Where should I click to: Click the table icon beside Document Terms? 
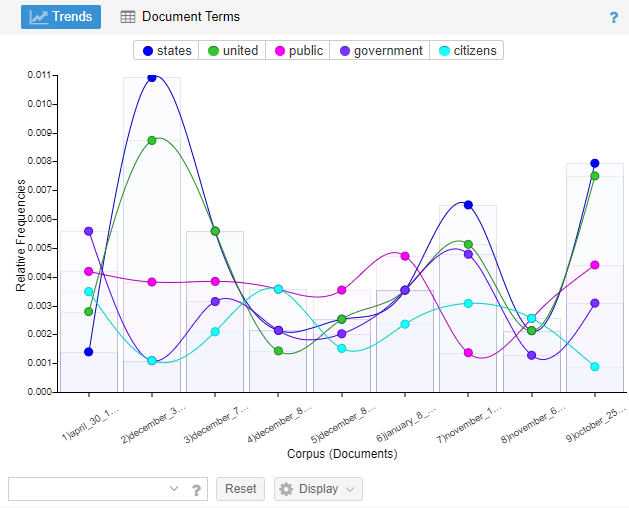(x=128, y=17)
